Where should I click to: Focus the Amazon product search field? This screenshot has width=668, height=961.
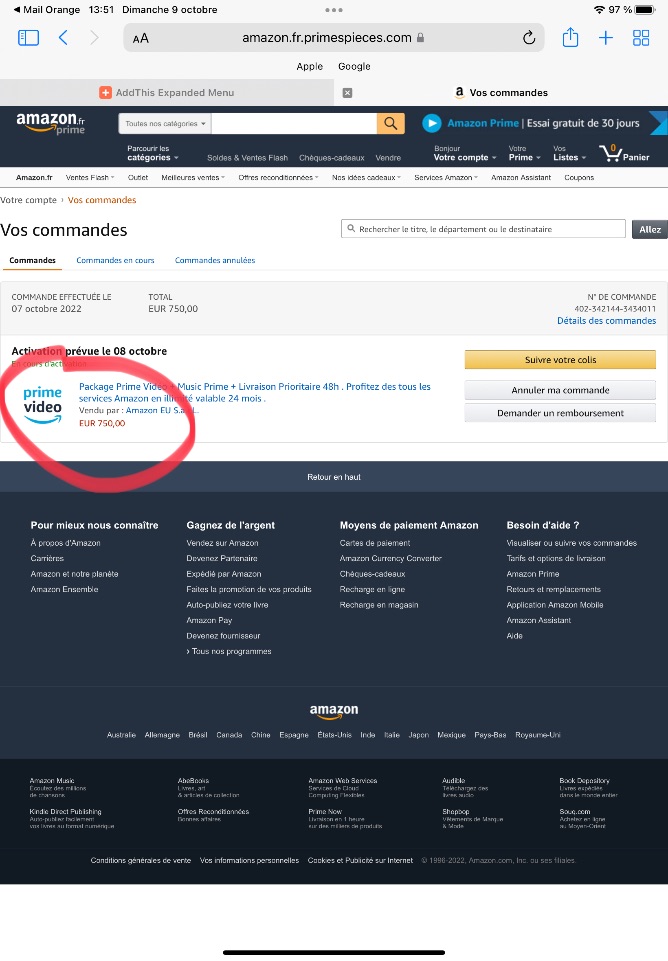[x=294, y=123]
